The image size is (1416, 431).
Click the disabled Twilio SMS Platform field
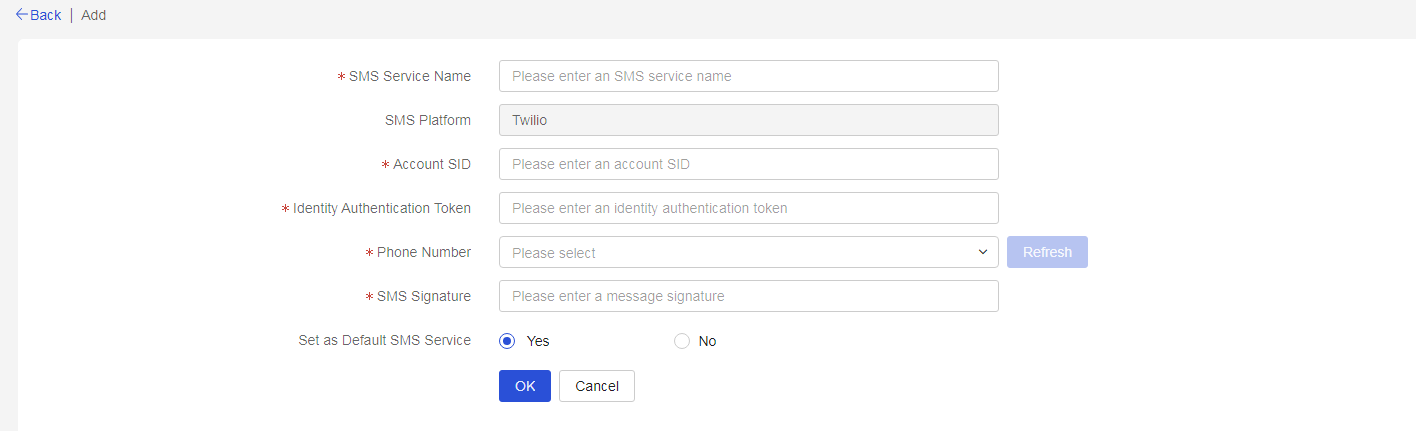point(748,120)
